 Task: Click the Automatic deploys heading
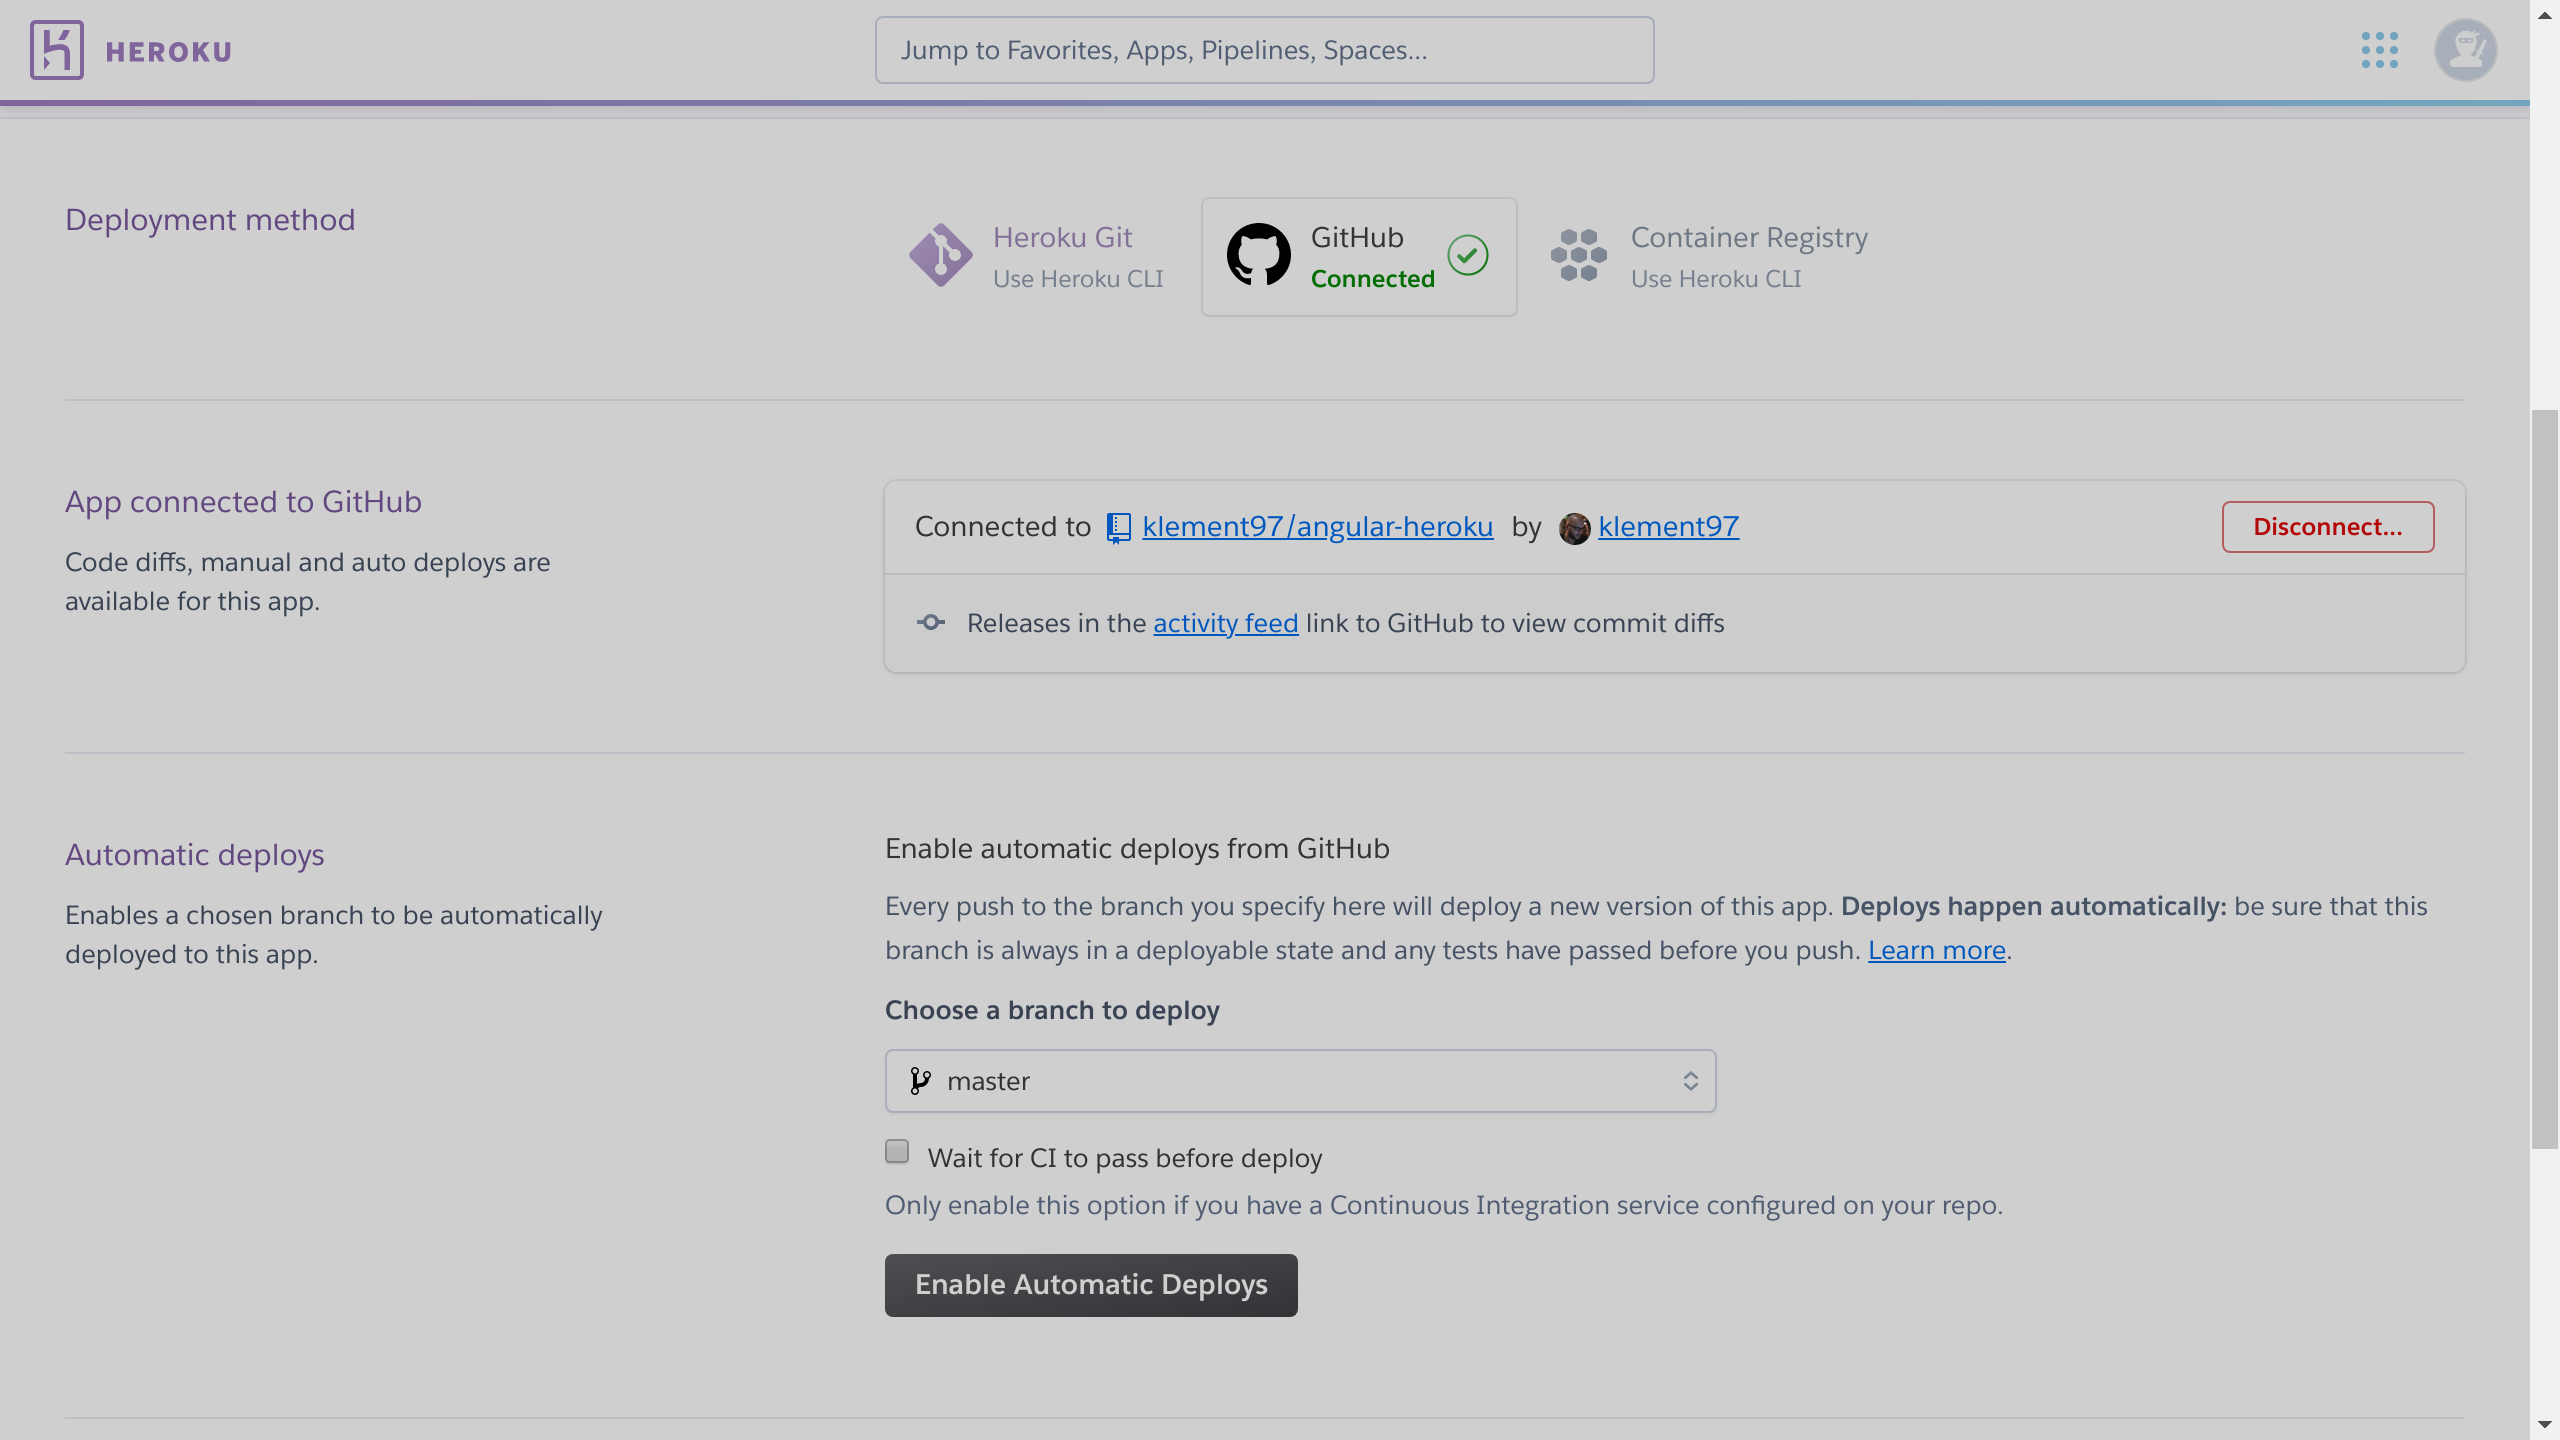(194, 855)
